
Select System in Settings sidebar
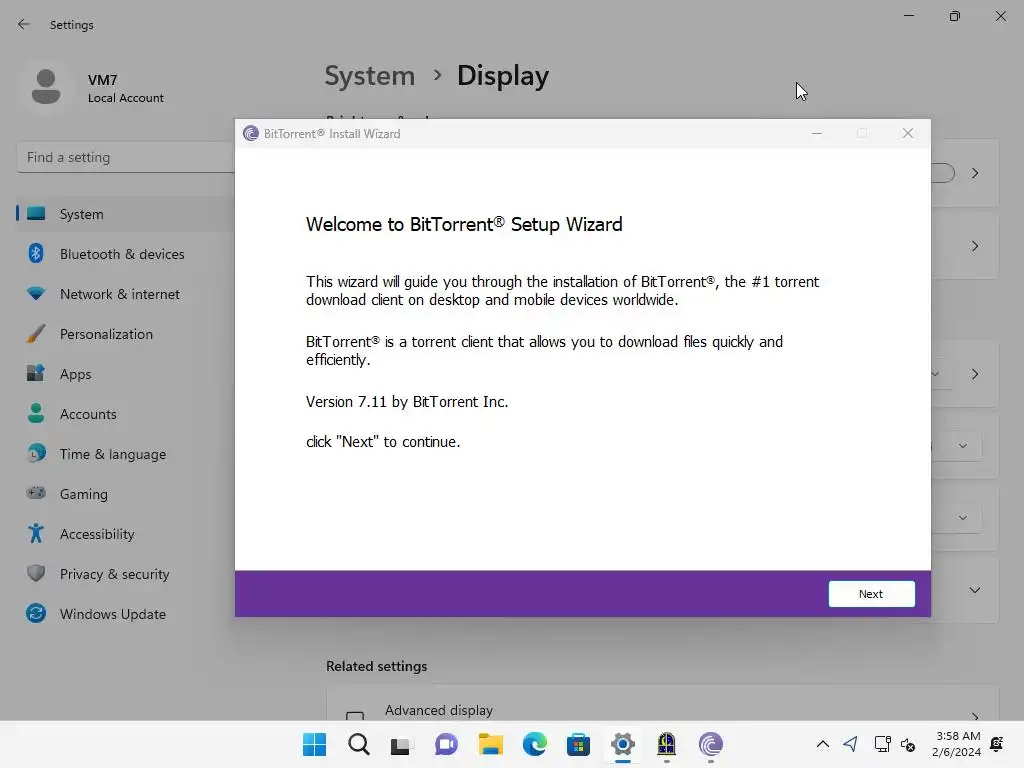point(125,214)
